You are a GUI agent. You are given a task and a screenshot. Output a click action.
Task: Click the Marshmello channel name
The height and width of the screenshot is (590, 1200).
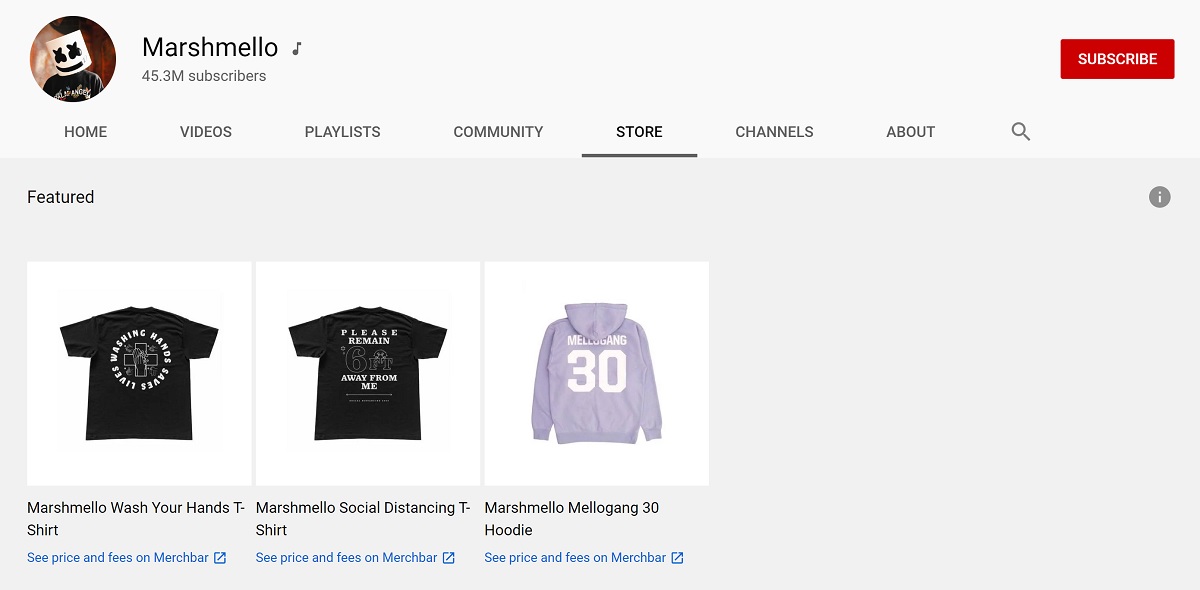click(210, 47)
